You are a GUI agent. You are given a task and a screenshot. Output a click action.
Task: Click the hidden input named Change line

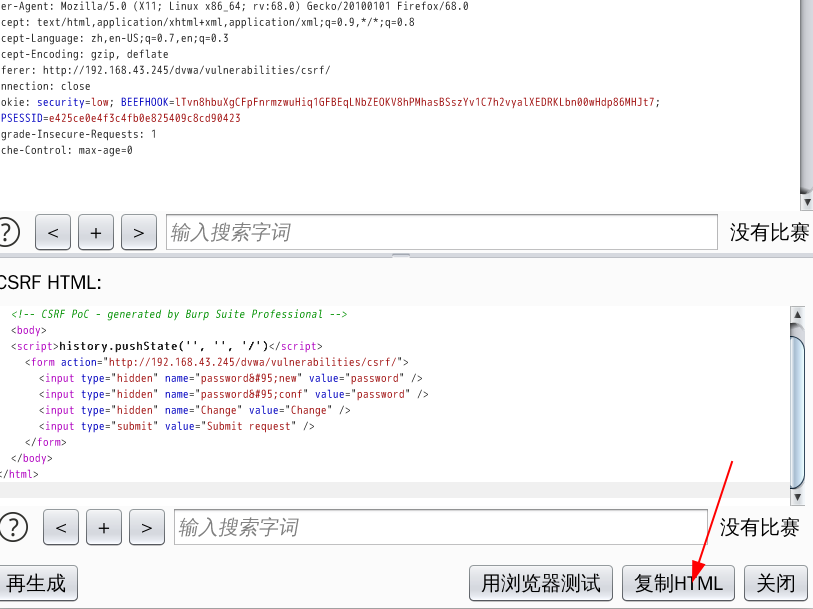coord(194,410)
